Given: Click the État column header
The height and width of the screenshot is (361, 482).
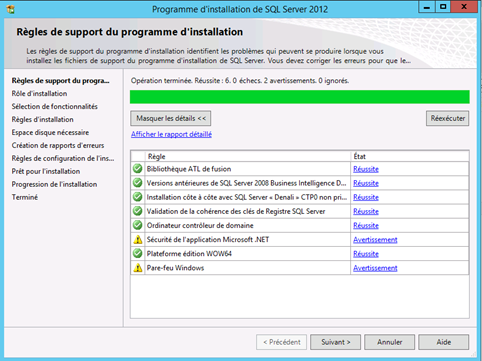Looking at the screenshot, I should pos(410,156).
